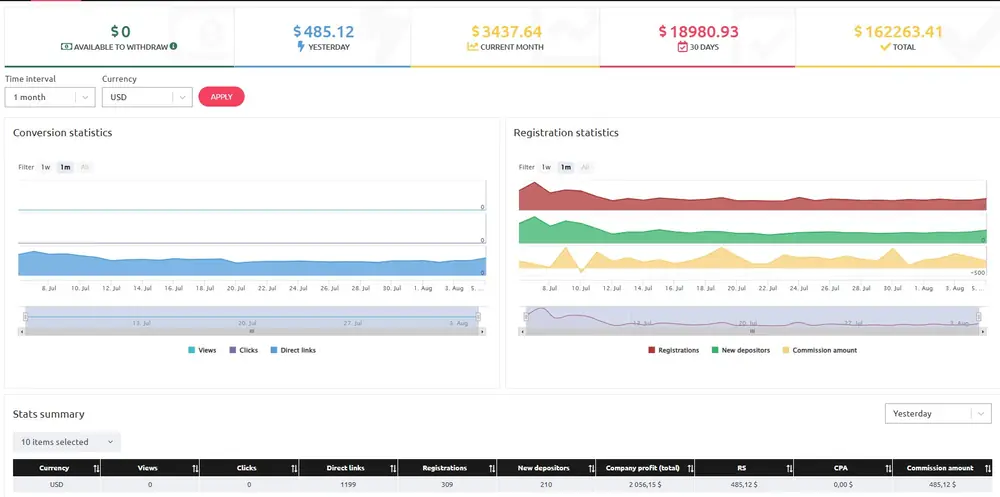Click conversion chart navigator left handle
1000x497 pixels.
[x=26, y=316]
